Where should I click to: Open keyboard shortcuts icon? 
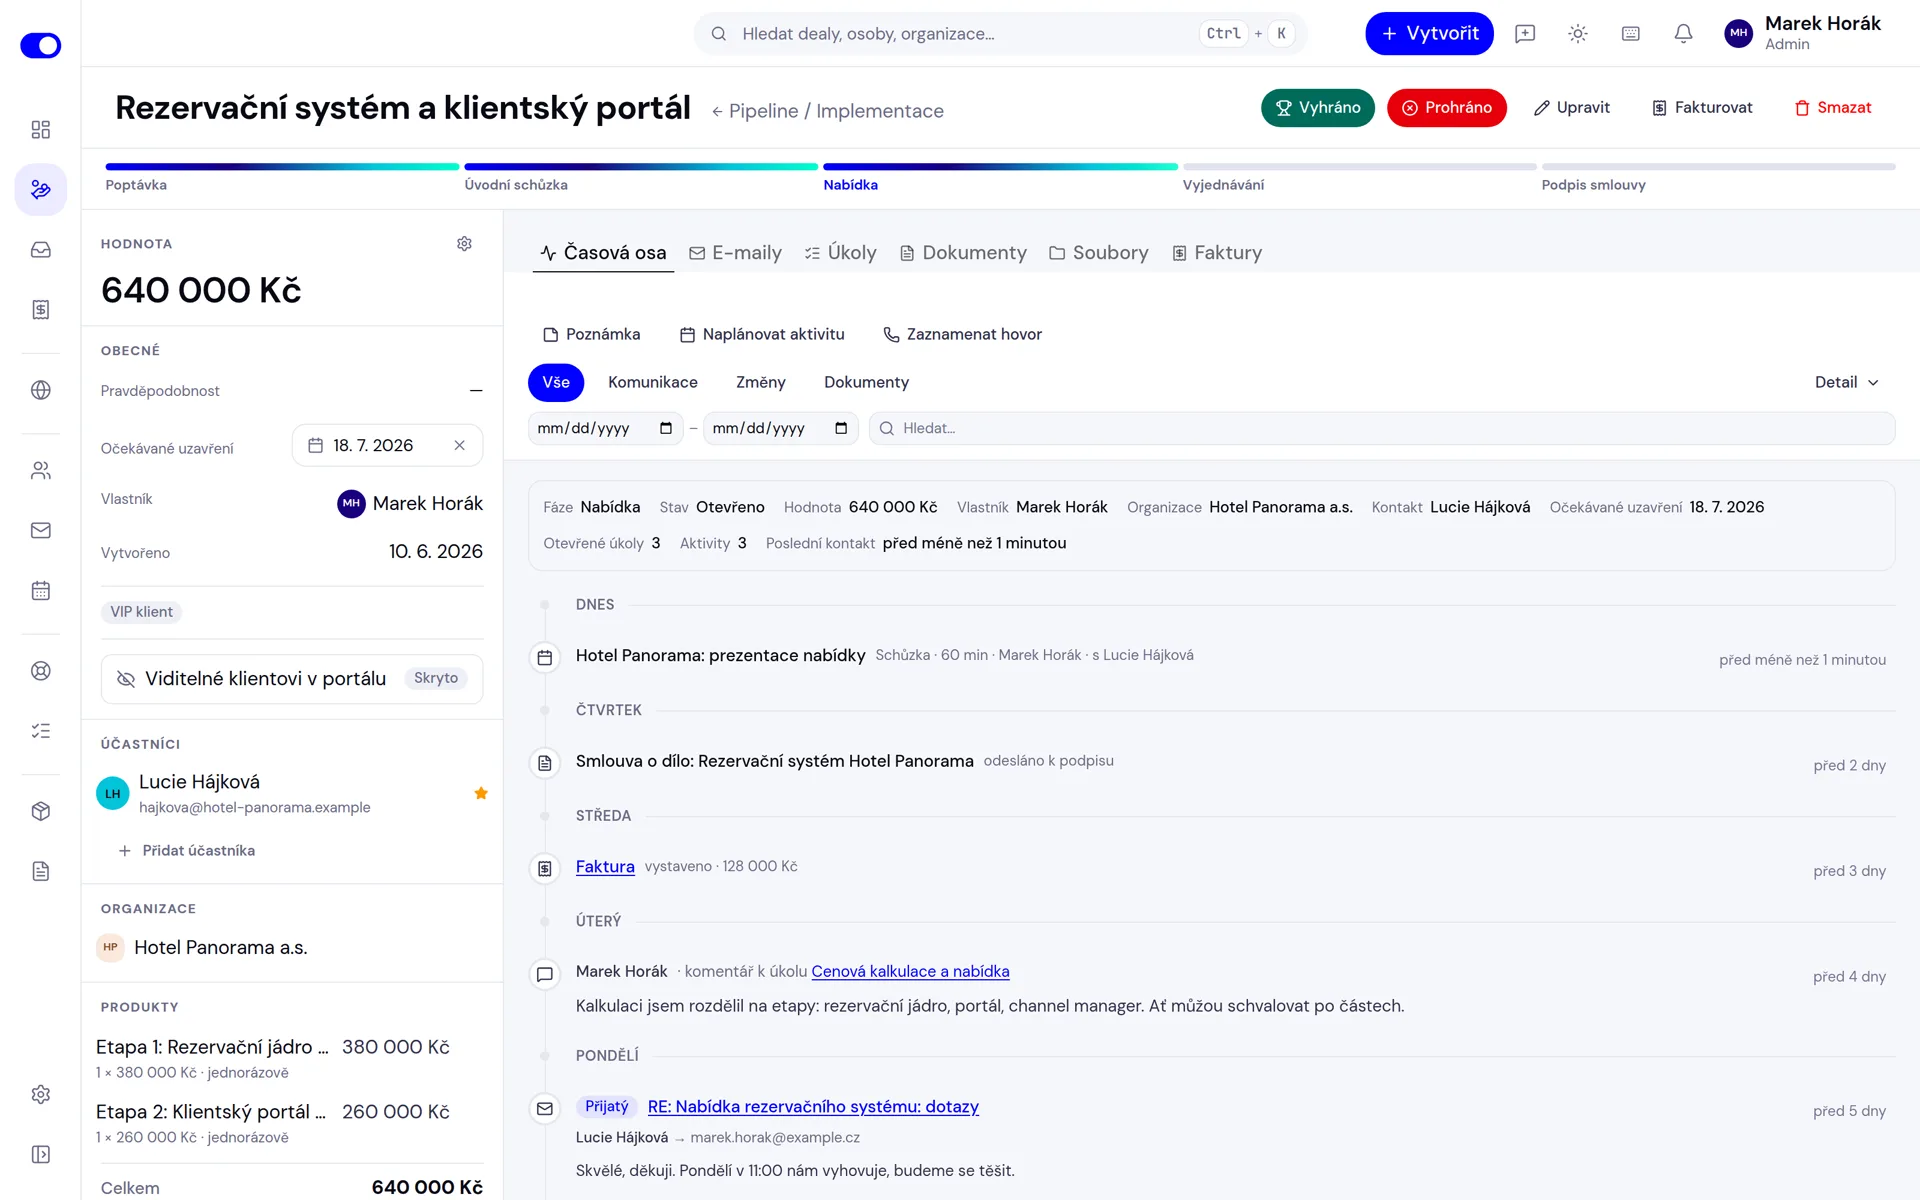click(1631, 34)
